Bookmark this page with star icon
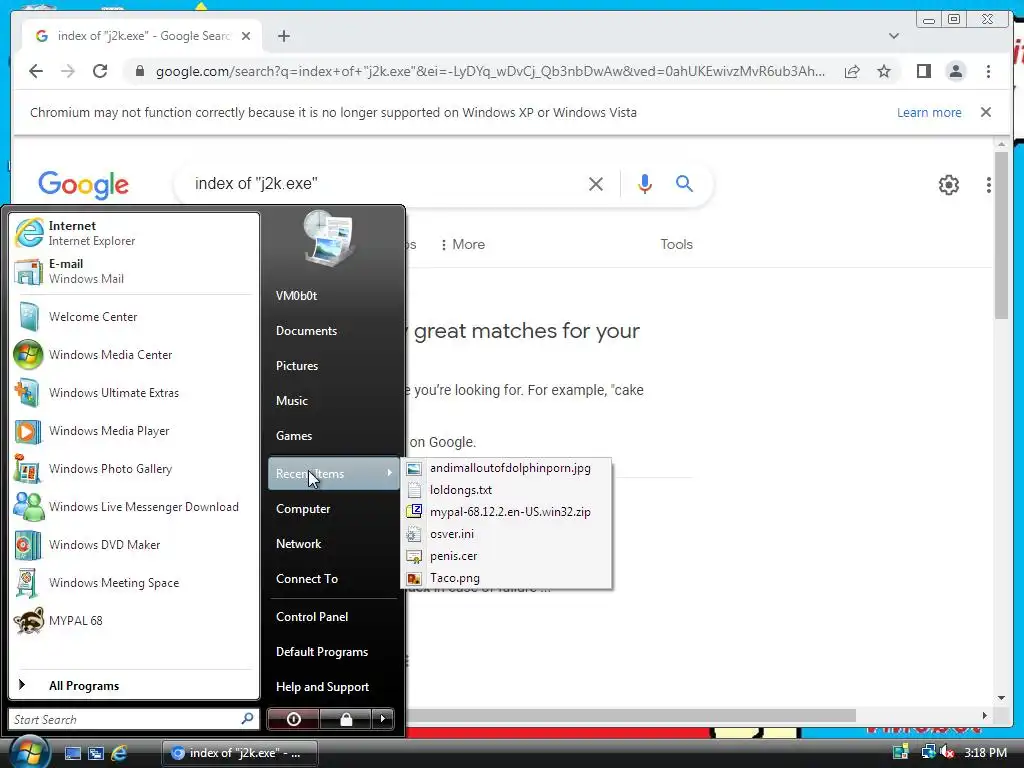This screenshot has height=768, width=1024. point(884,71)
